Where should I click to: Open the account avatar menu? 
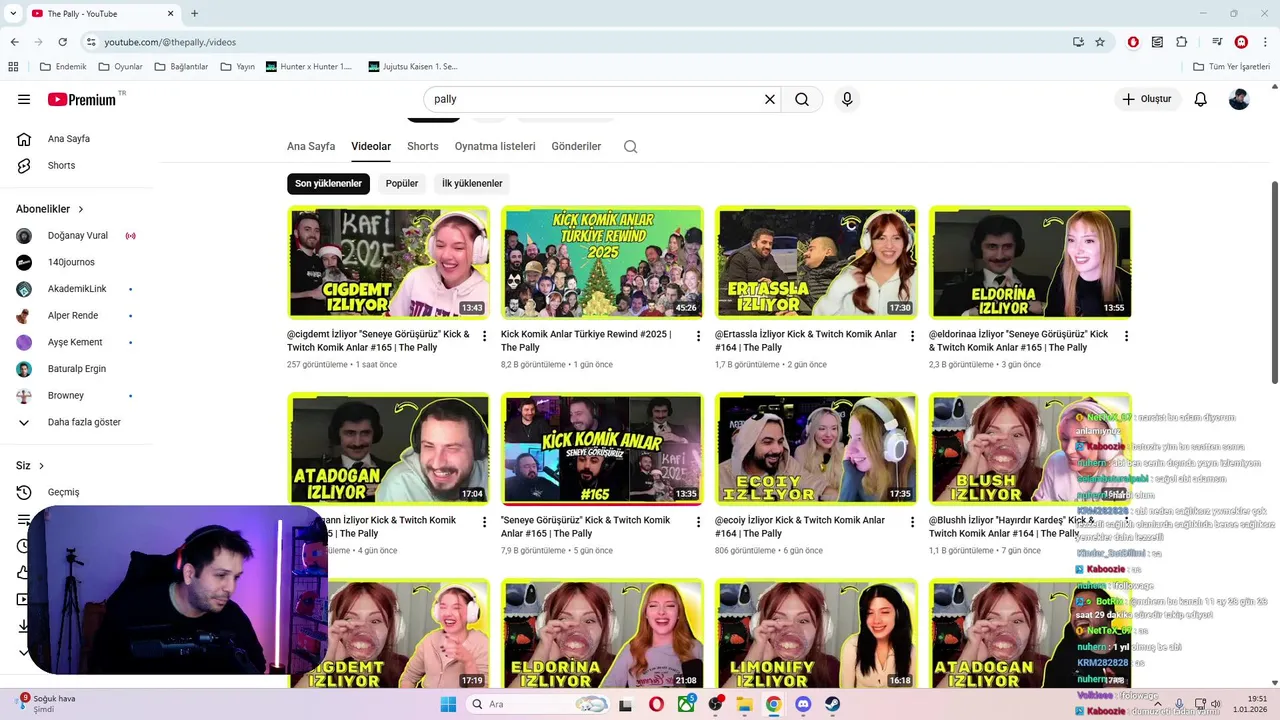[x=1239, y=99]
